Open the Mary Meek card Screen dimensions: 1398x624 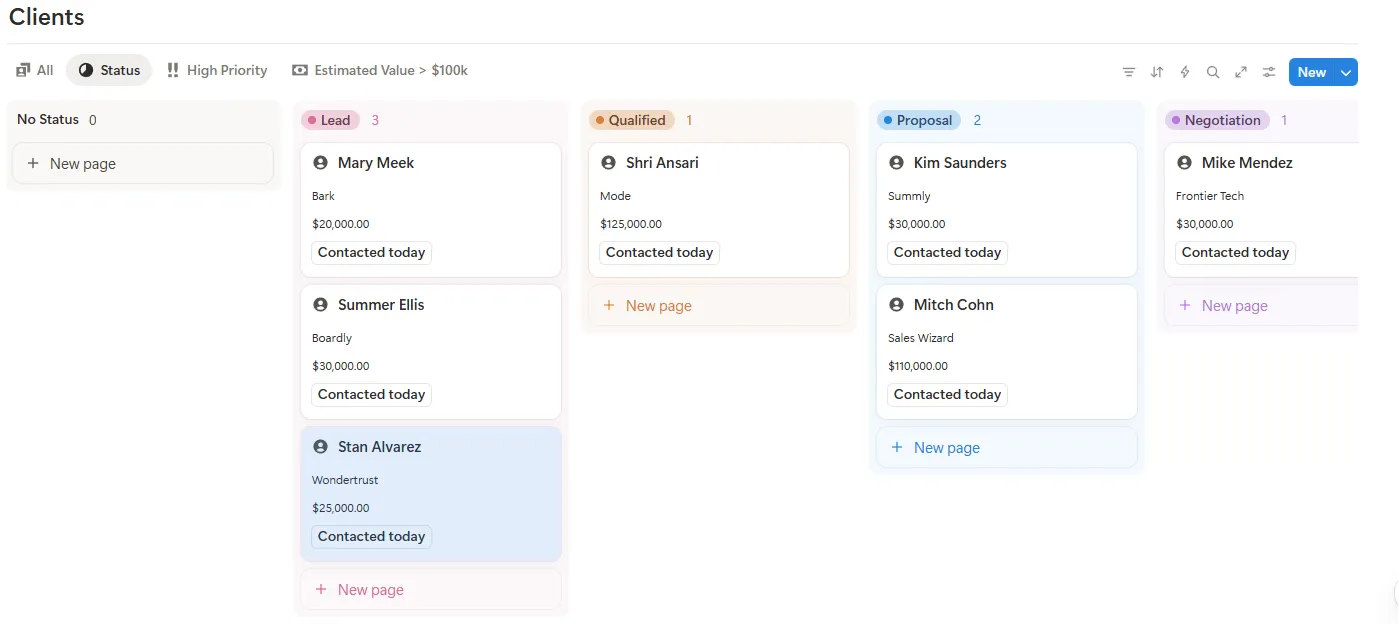[x=431, y=210]
